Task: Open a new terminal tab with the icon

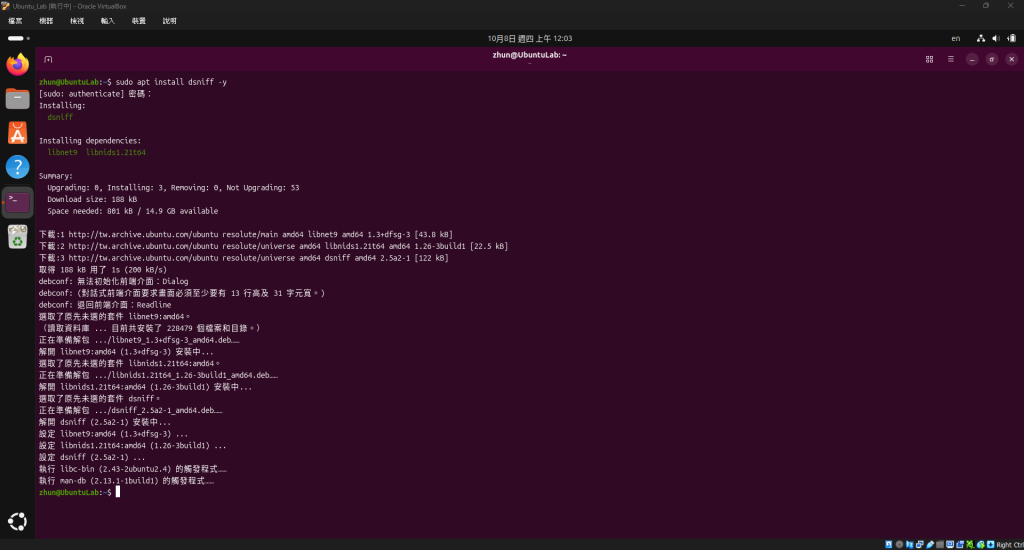Action: point(48,59)
